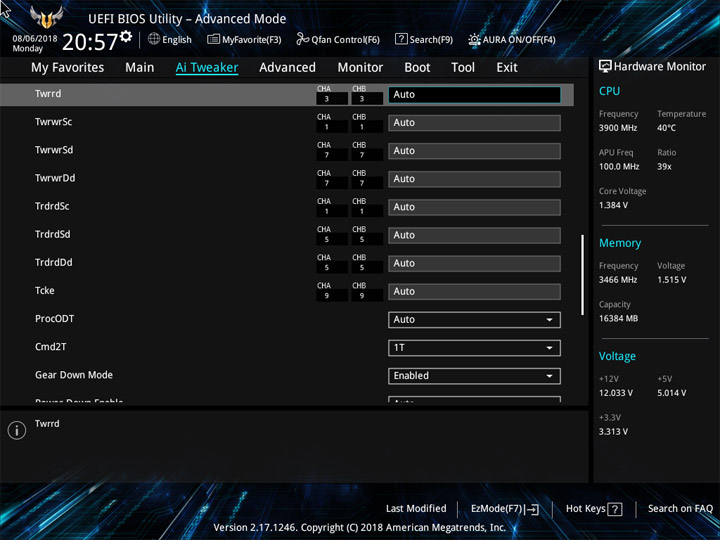Click the info icon beside Twrrd description

pyautogui.click(x=17, y=430)
